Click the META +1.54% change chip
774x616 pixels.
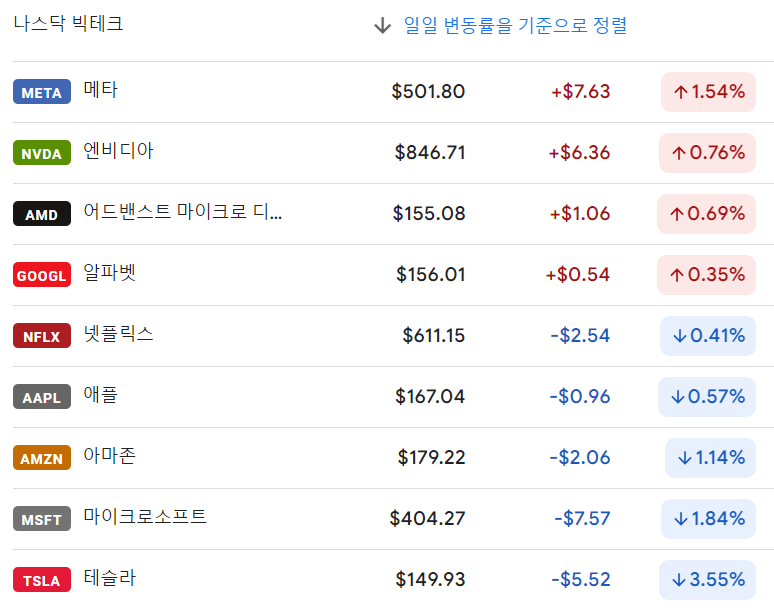click(708, 92)
